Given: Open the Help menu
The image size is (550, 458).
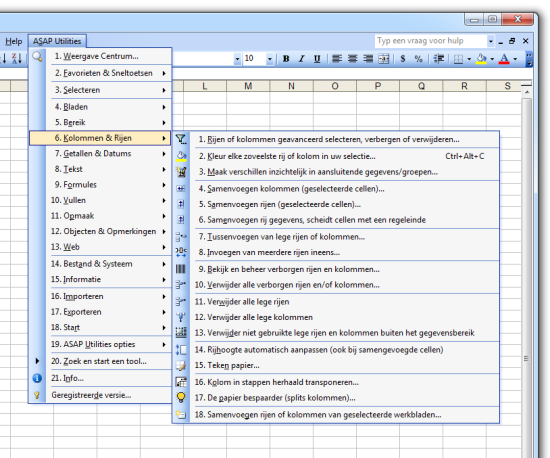Looking at the screenshot, I should [x=13, y=41].
